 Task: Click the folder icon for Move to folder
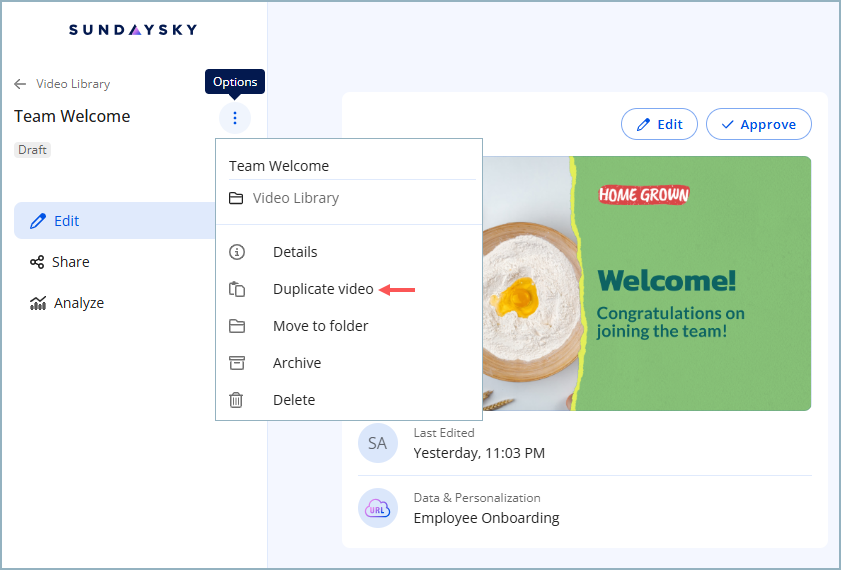point(237,326)
